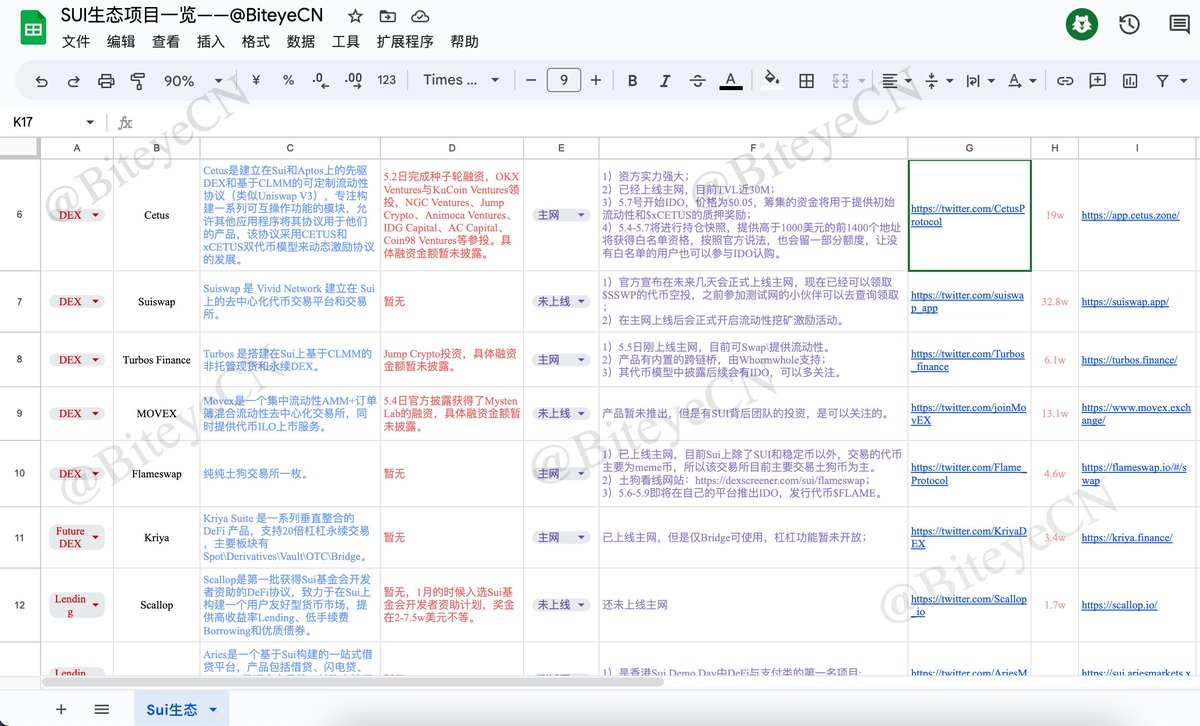1200x726 pixels.
Task: Insert a link using the chain icon
Action: coord(1065,81)
